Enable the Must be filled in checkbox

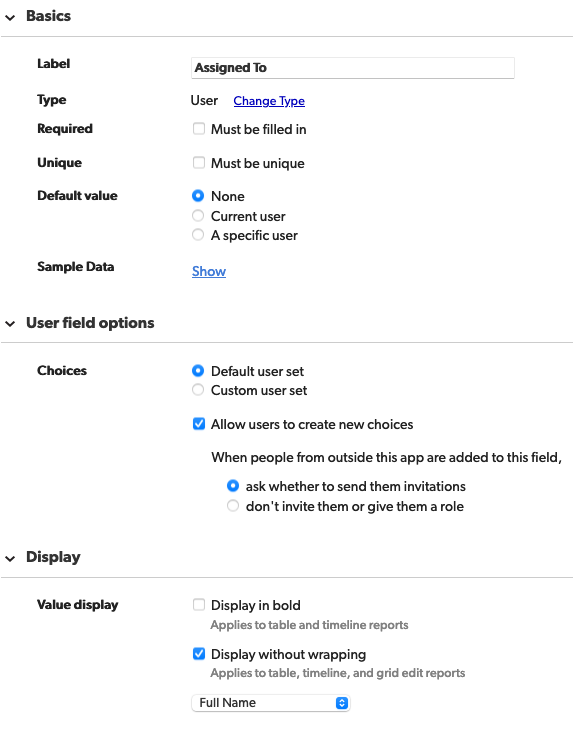[199, 129]
